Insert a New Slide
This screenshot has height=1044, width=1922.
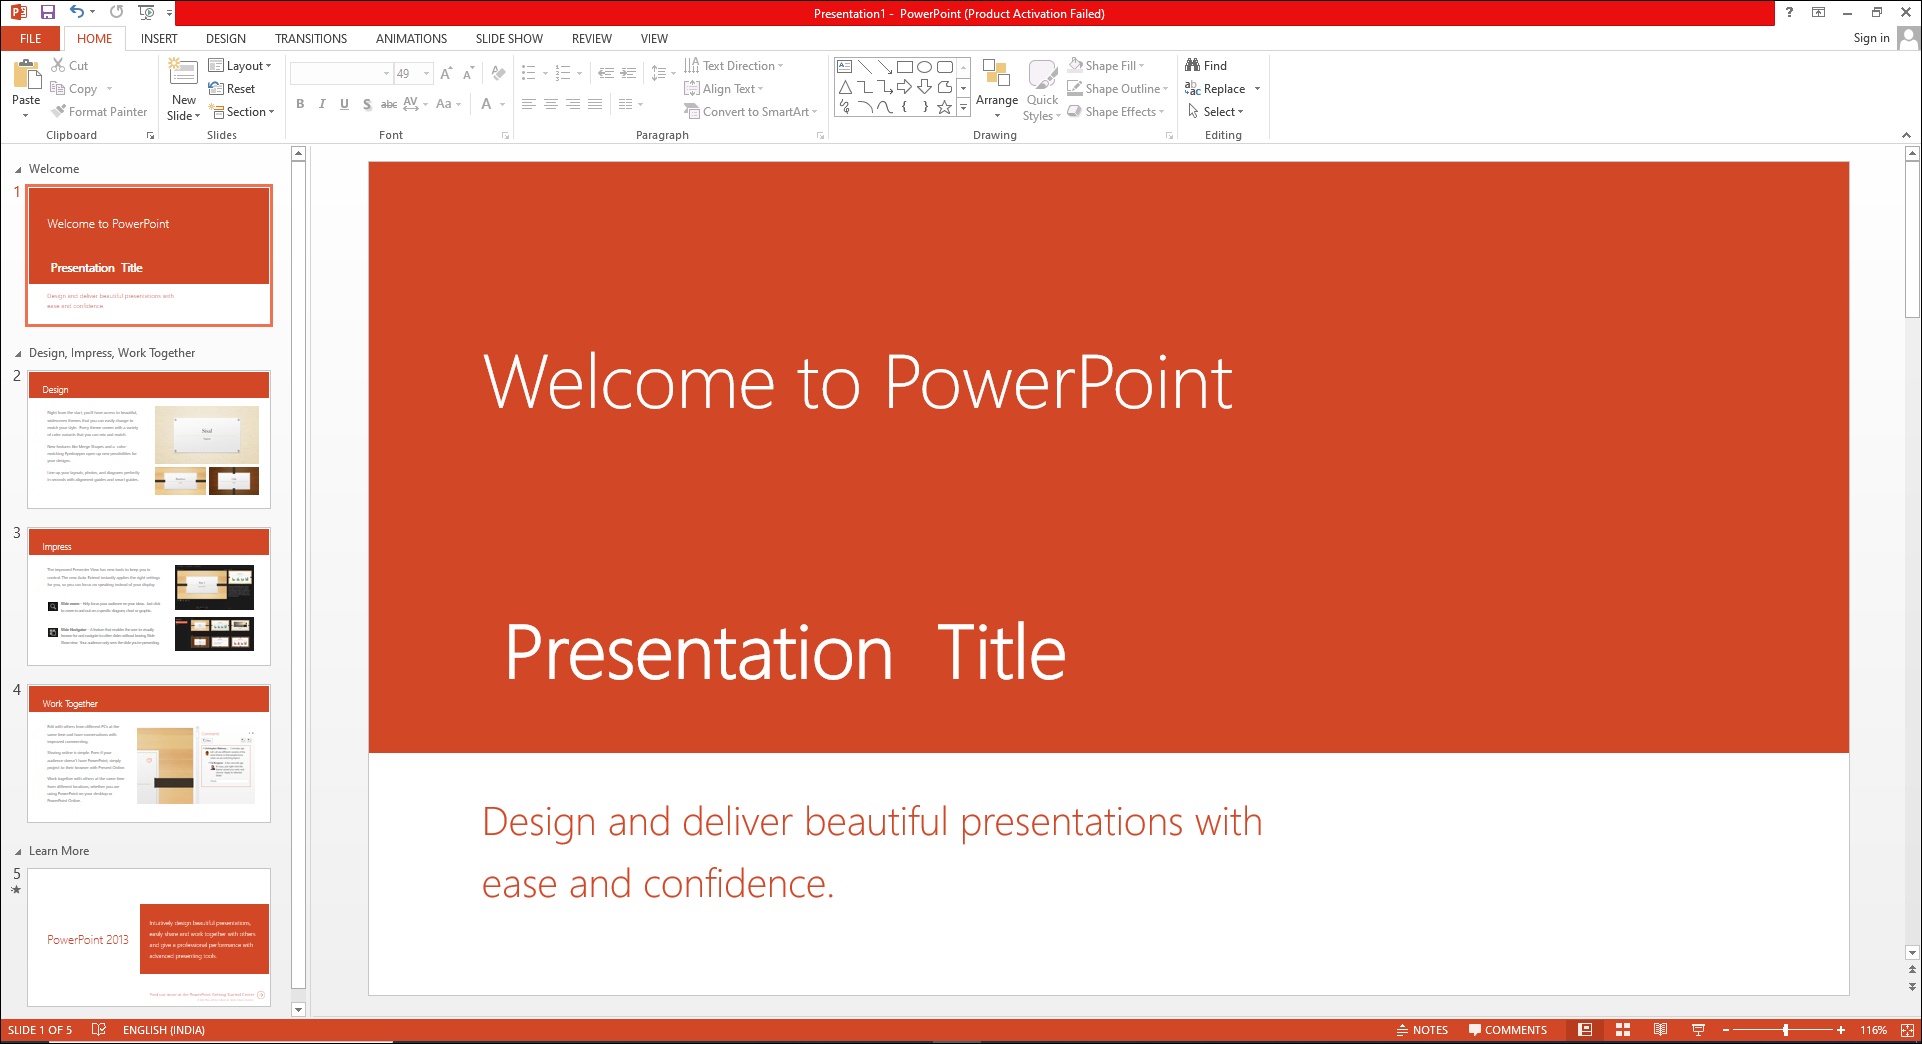point(183,88)
